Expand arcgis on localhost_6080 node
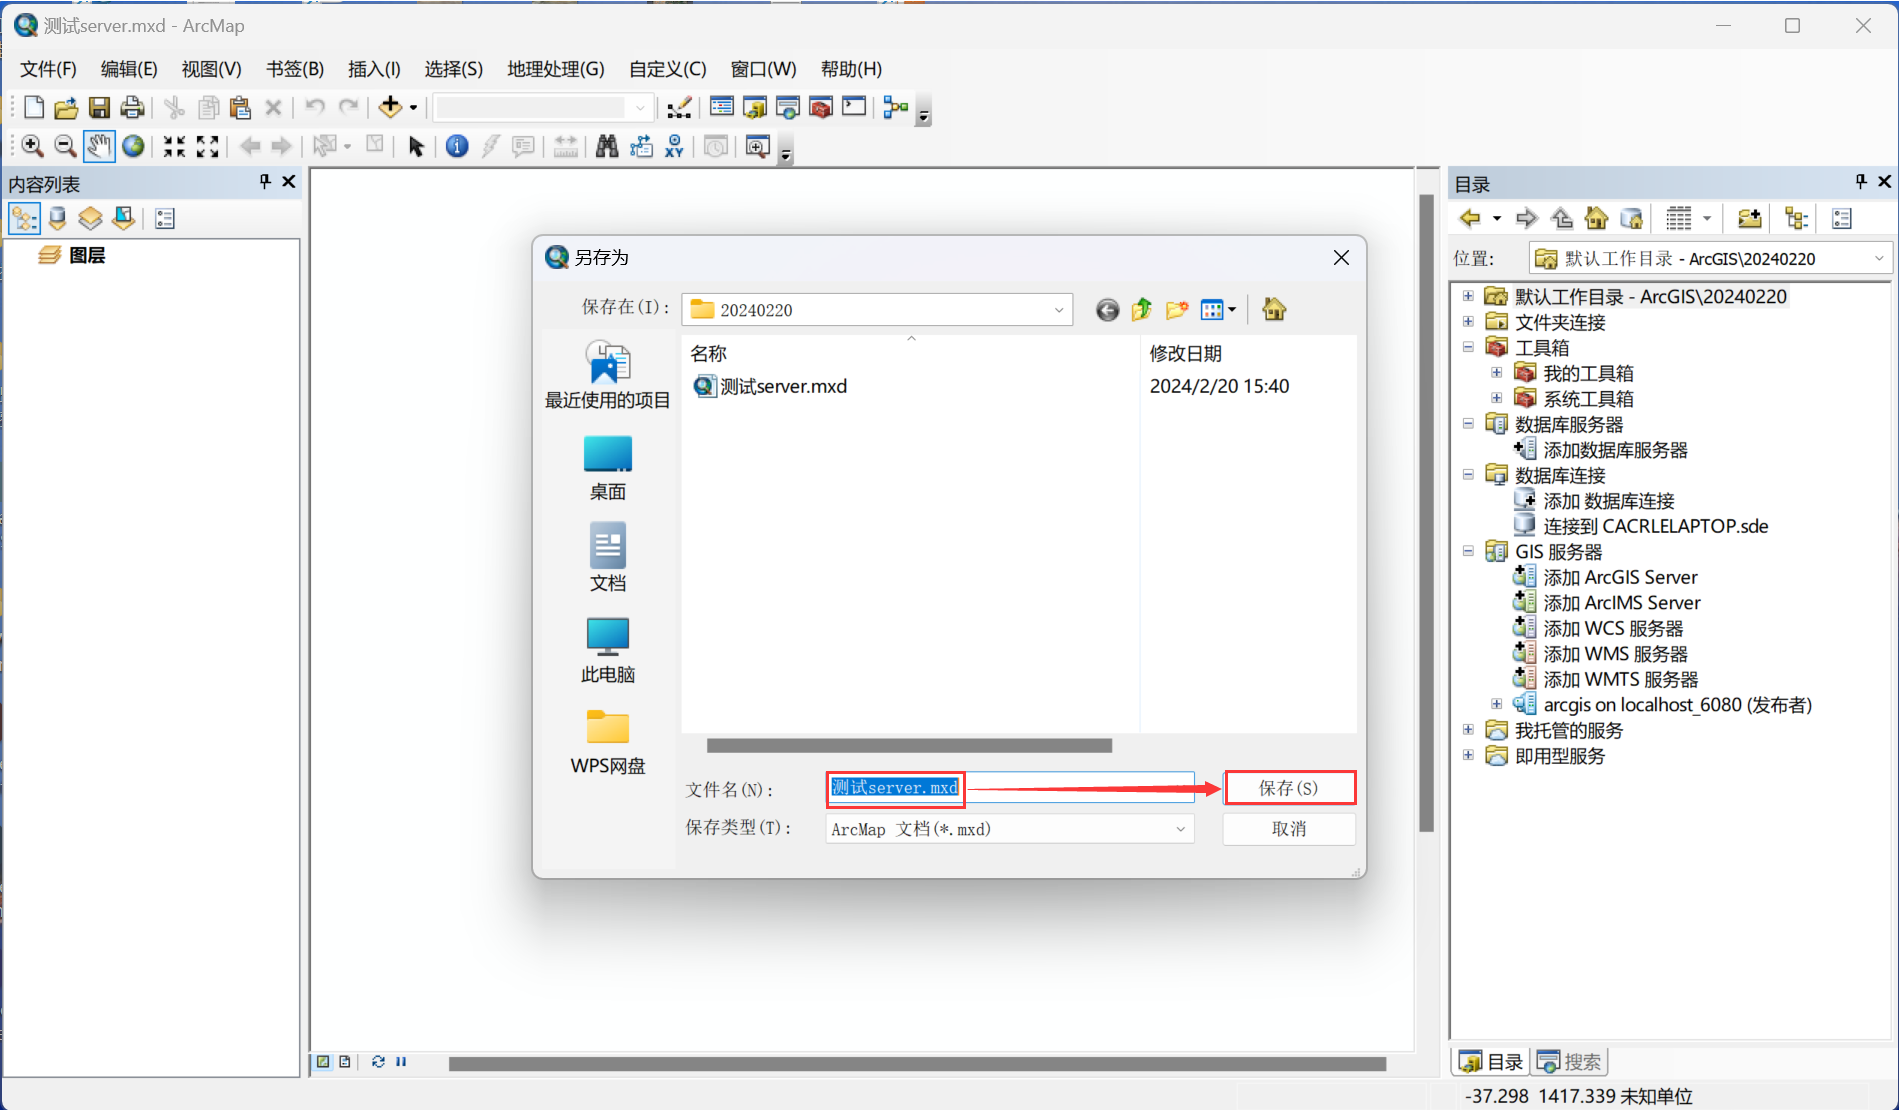The width and height of the screenshot is (1899, 1110). [x=1496, y=704]
